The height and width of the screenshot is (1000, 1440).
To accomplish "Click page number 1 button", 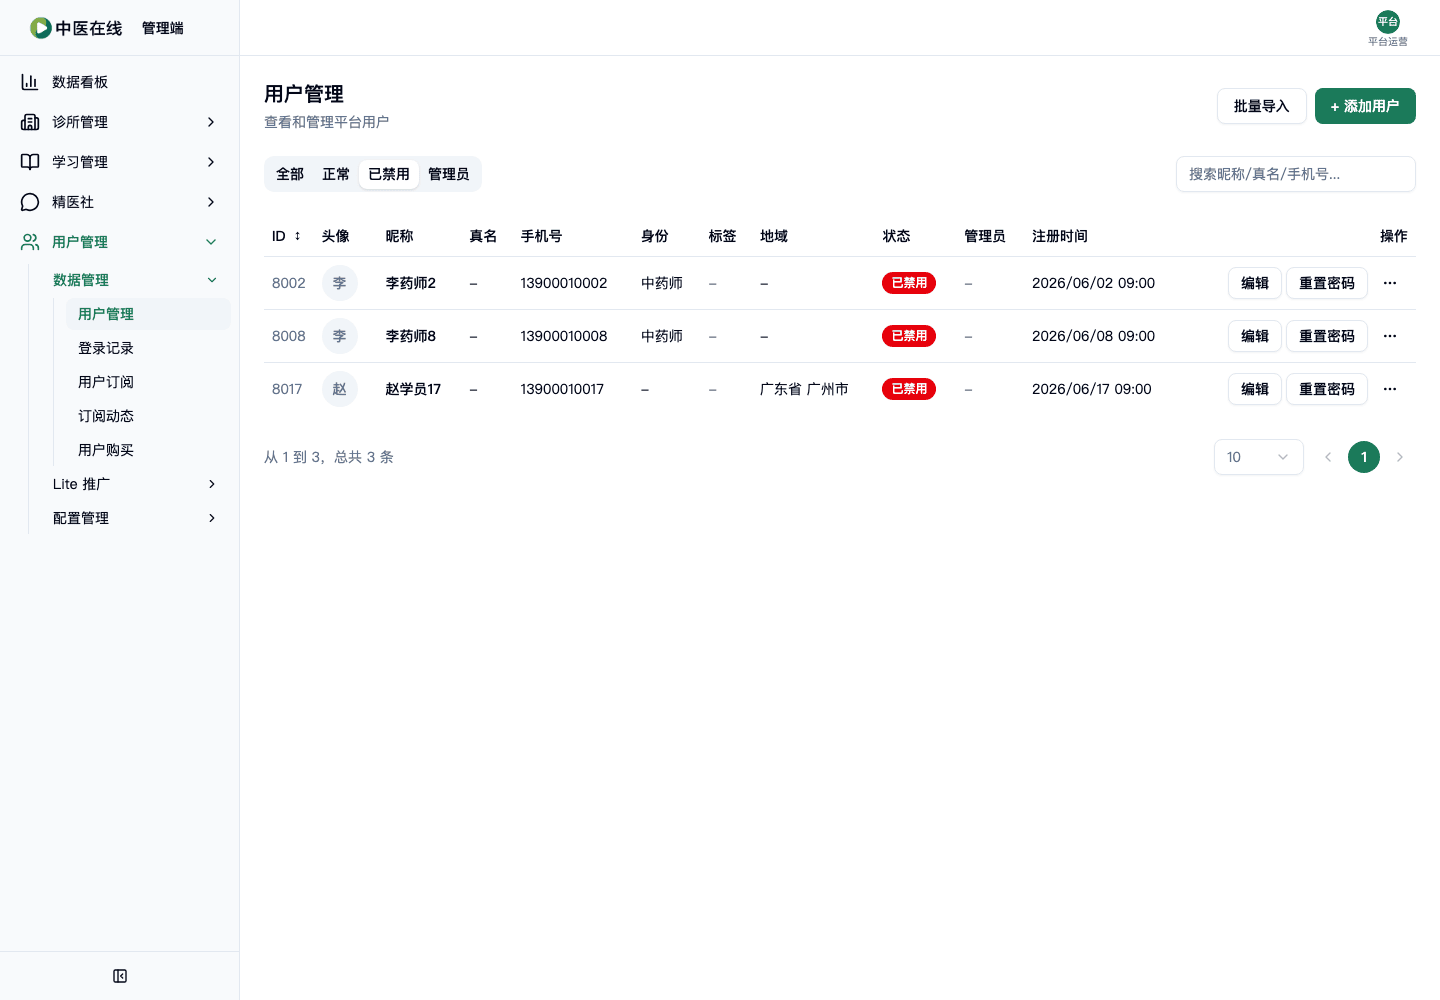I will point(1364,457).
